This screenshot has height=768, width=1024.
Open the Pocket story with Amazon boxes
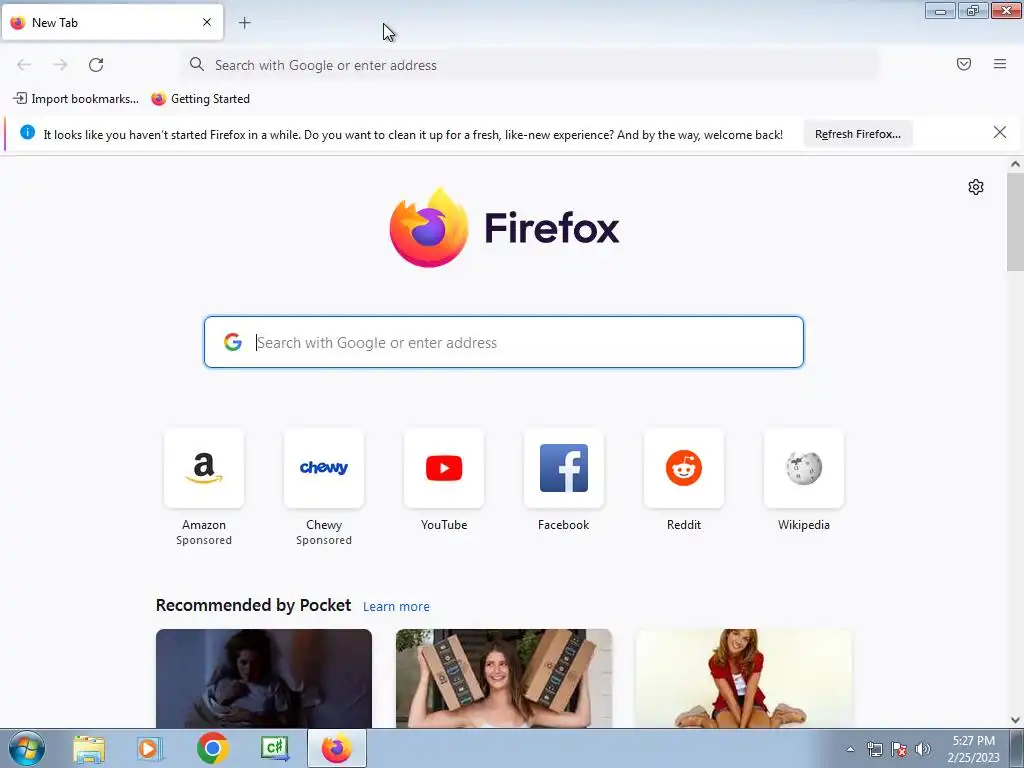click(x=504, y=679)
